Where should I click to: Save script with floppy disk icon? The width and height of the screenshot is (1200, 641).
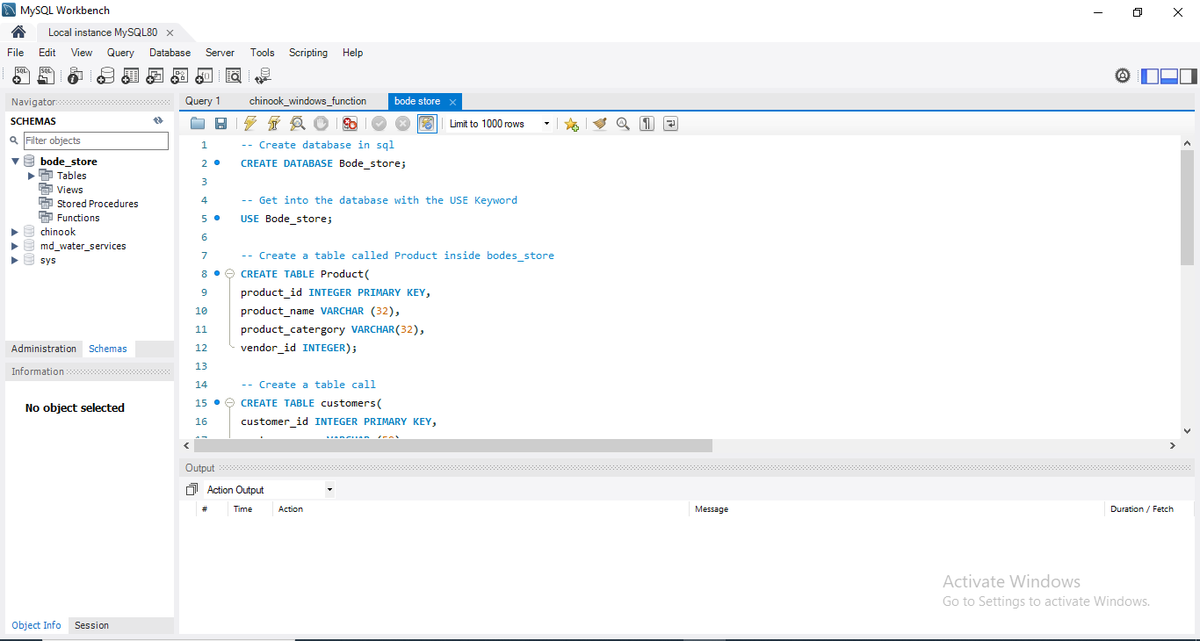pos(221,124)
